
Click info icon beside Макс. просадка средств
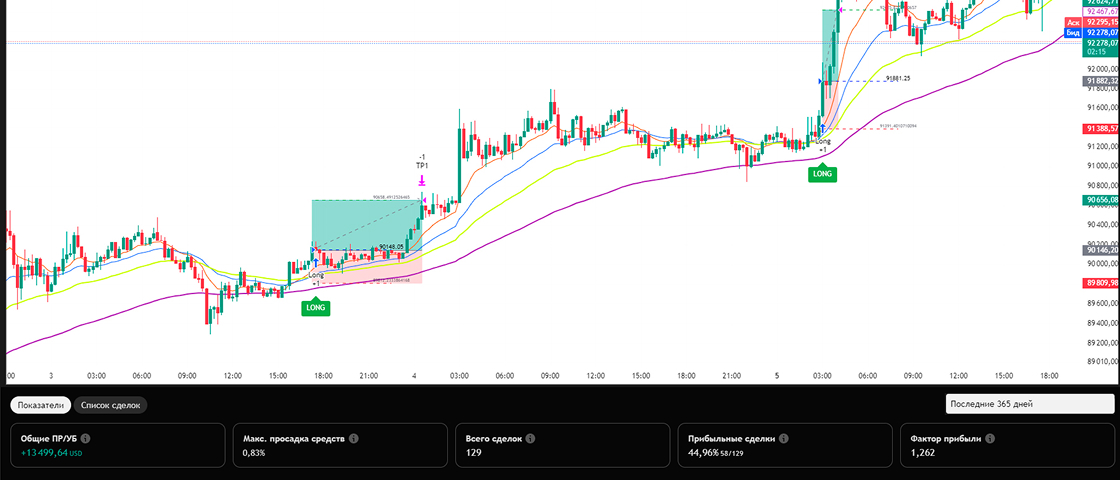click(x=354, y=438)
